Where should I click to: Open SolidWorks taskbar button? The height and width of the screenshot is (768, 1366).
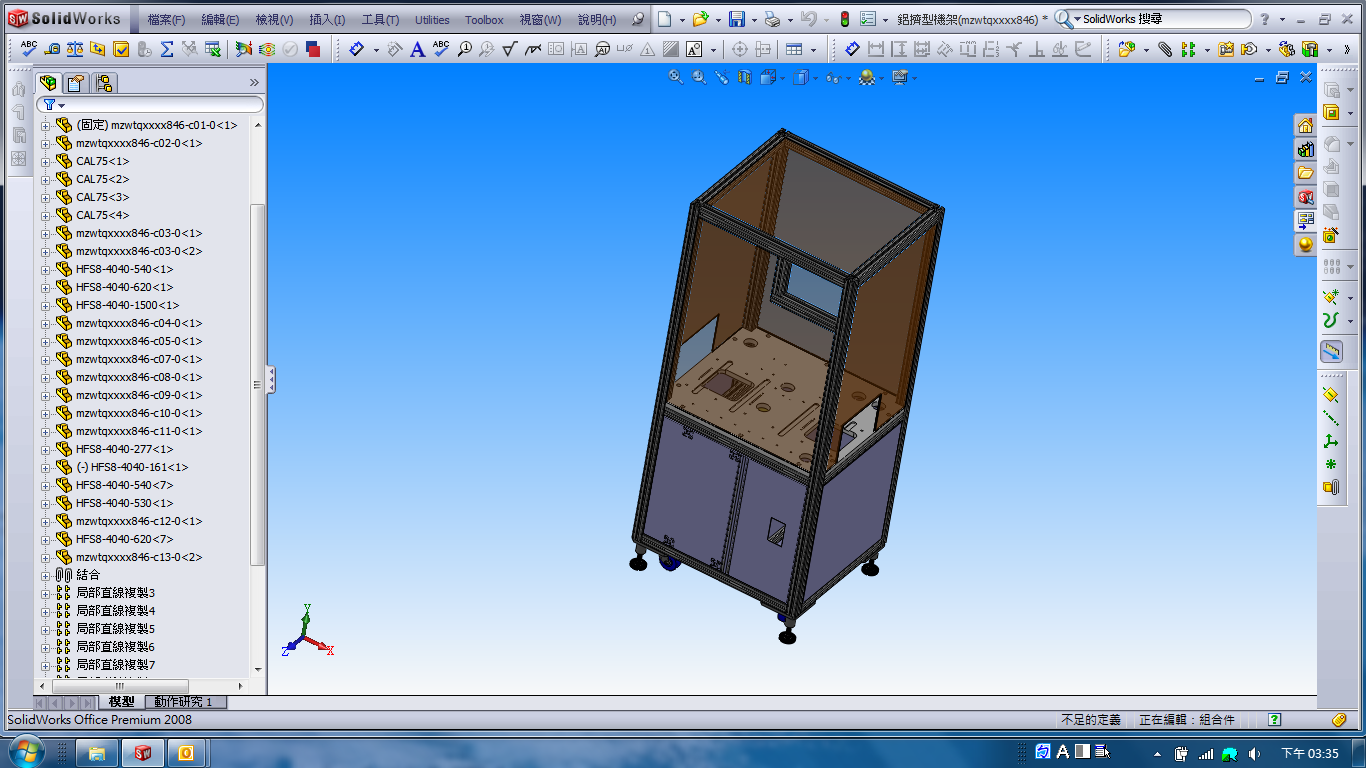[143, 753]
